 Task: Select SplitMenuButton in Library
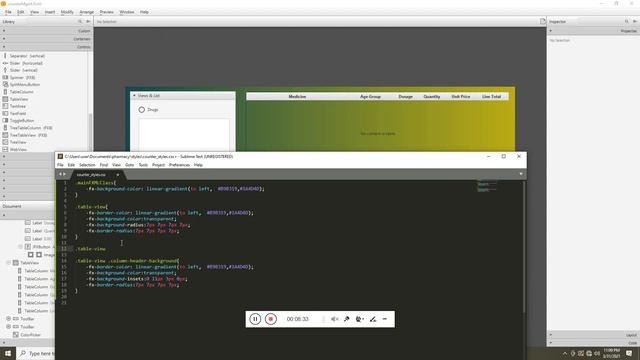tap(24, 84)
